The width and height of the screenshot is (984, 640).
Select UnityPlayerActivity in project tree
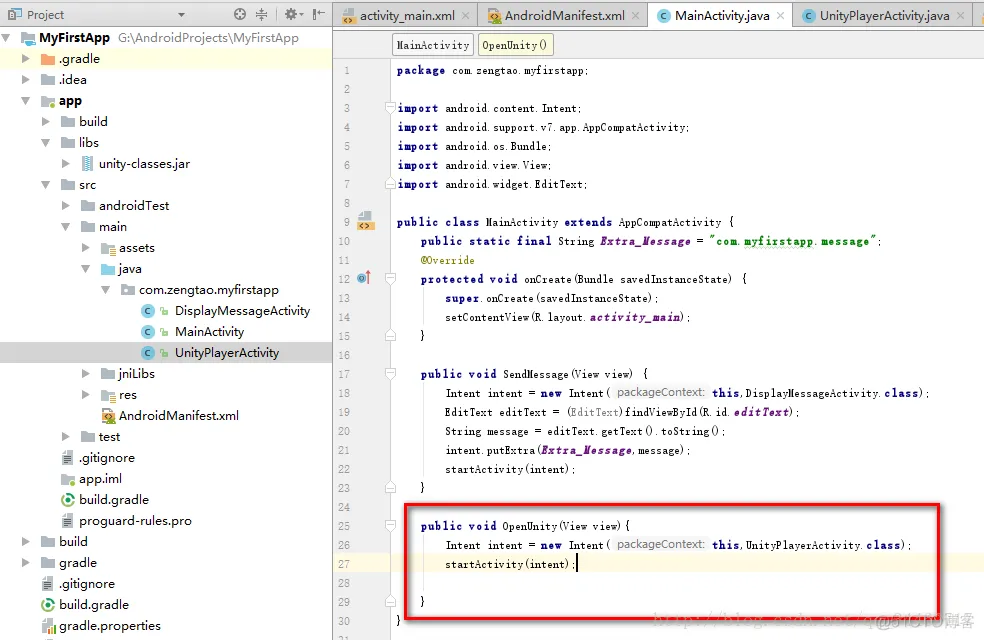pyautogui.click(x=227, y=353)
